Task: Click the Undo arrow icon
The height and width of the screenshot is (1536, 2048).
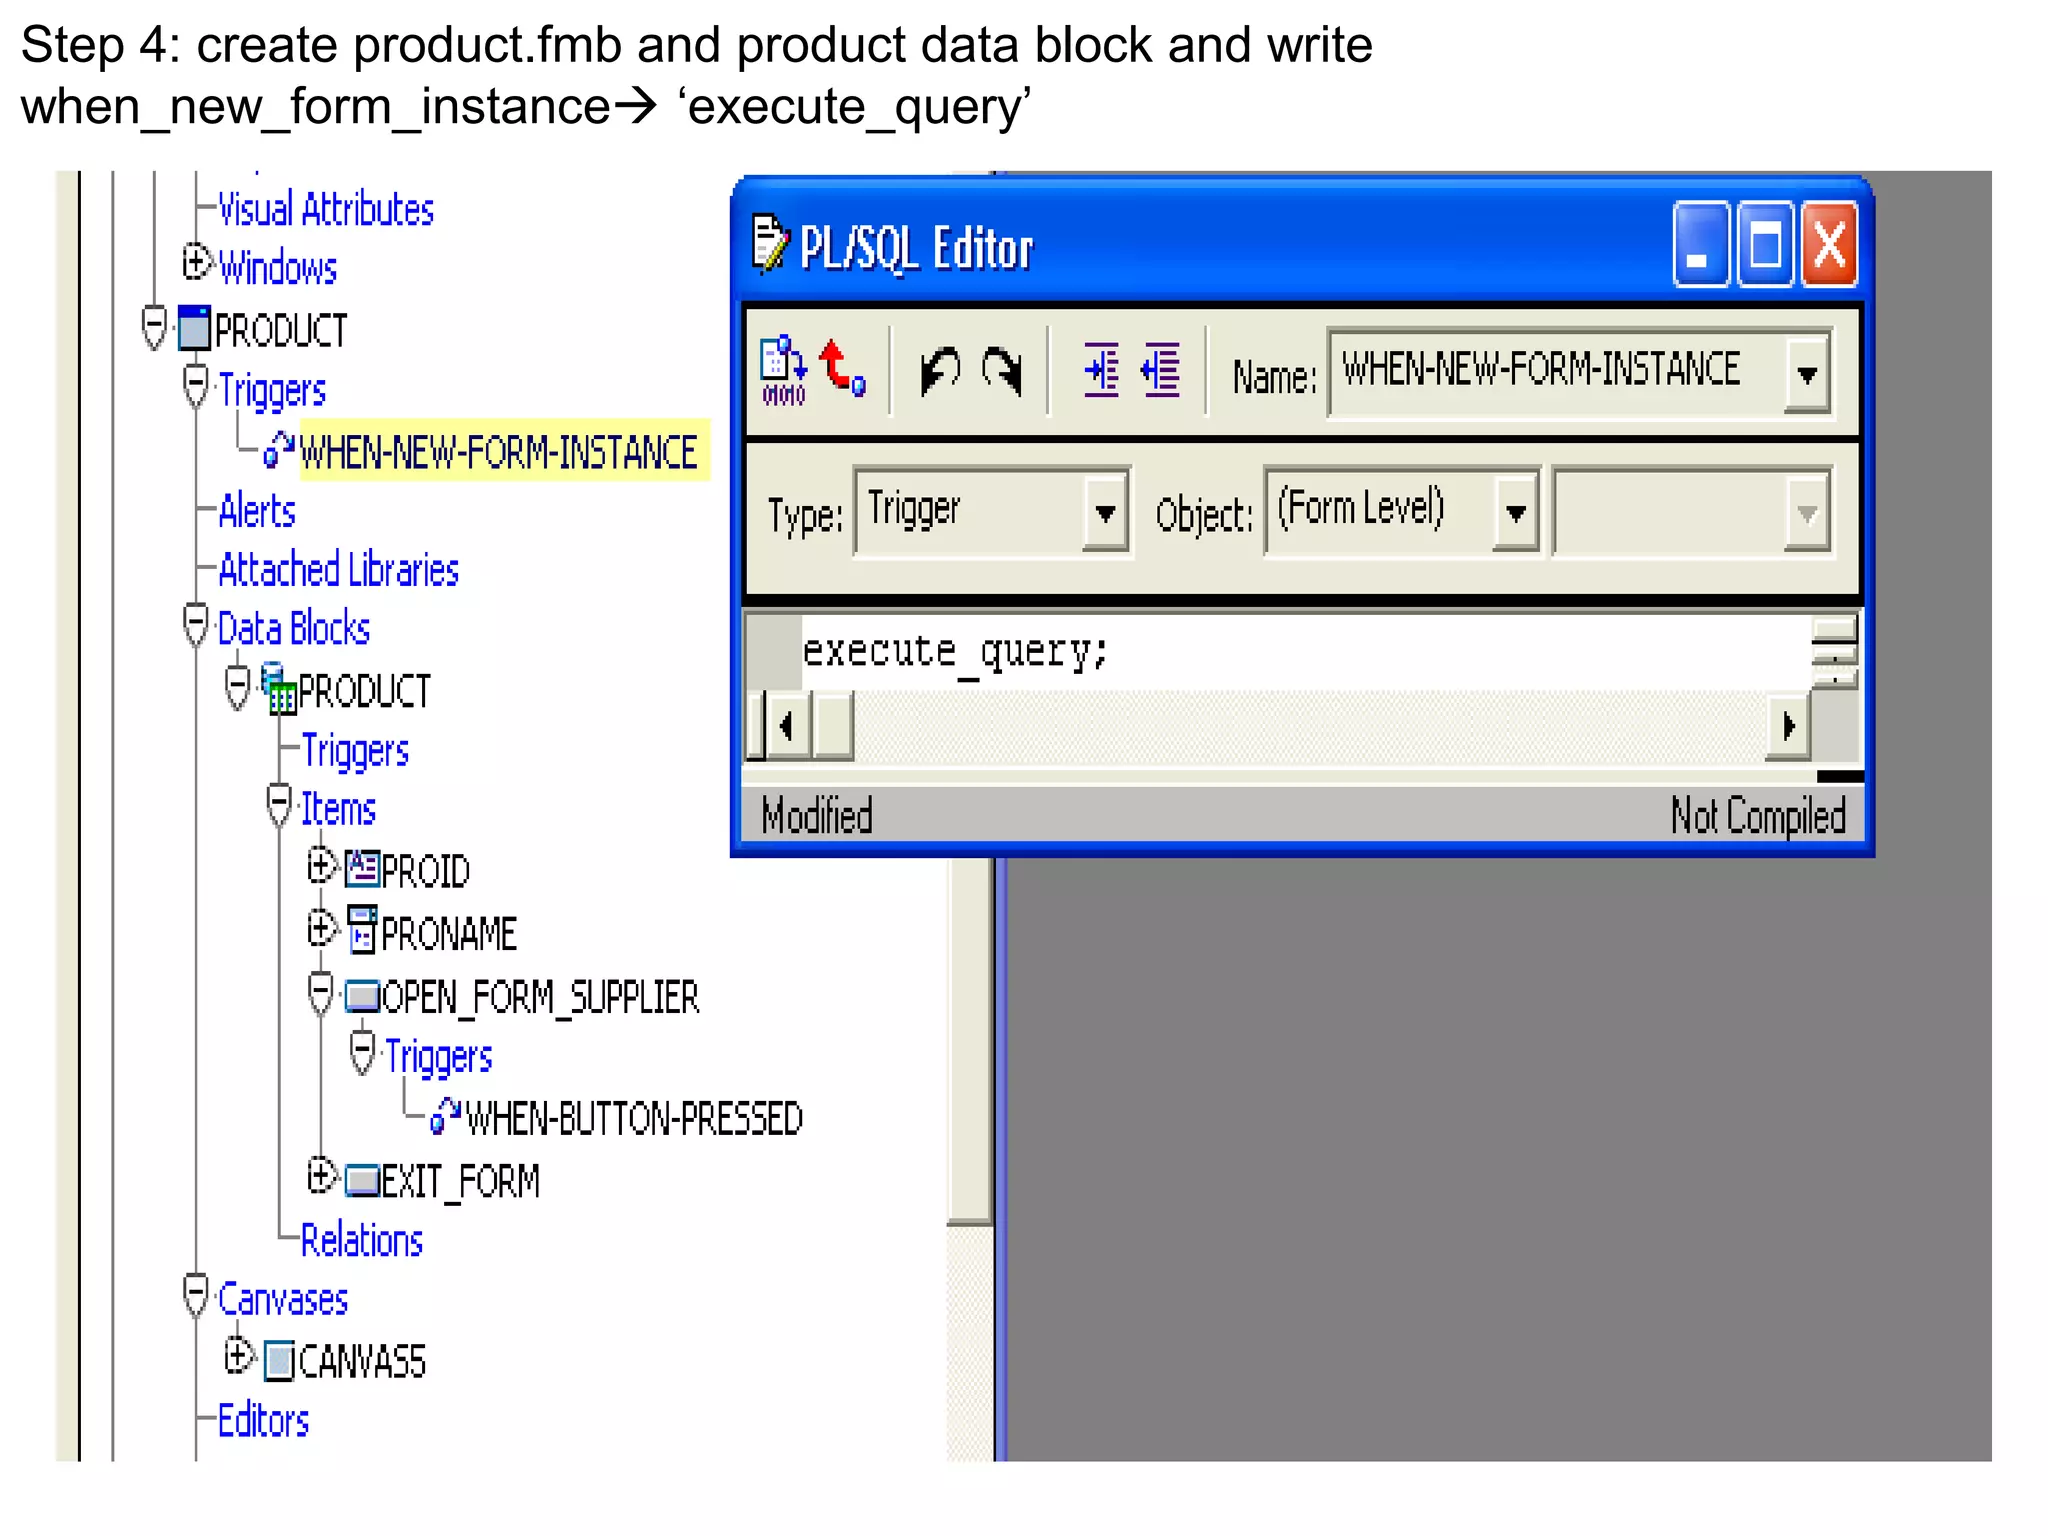Action: point(940,371)
